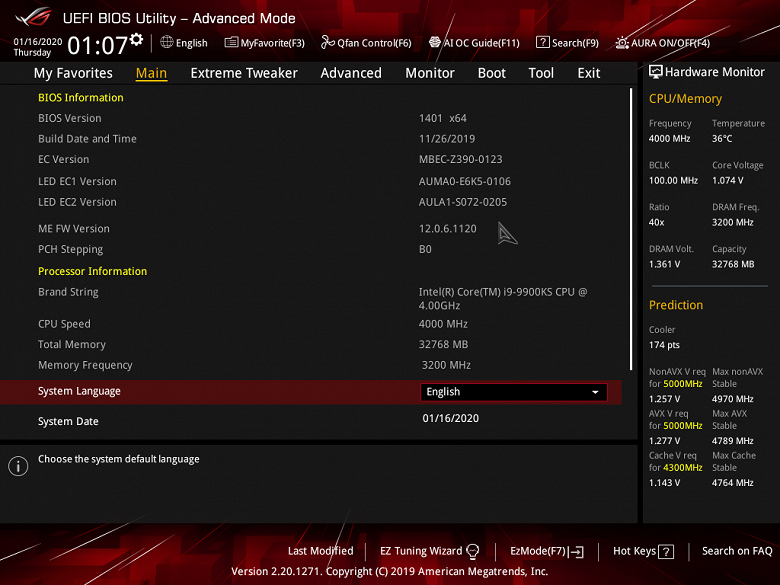
Task: Click the info circle icon
Action: (x=18, y=466)
